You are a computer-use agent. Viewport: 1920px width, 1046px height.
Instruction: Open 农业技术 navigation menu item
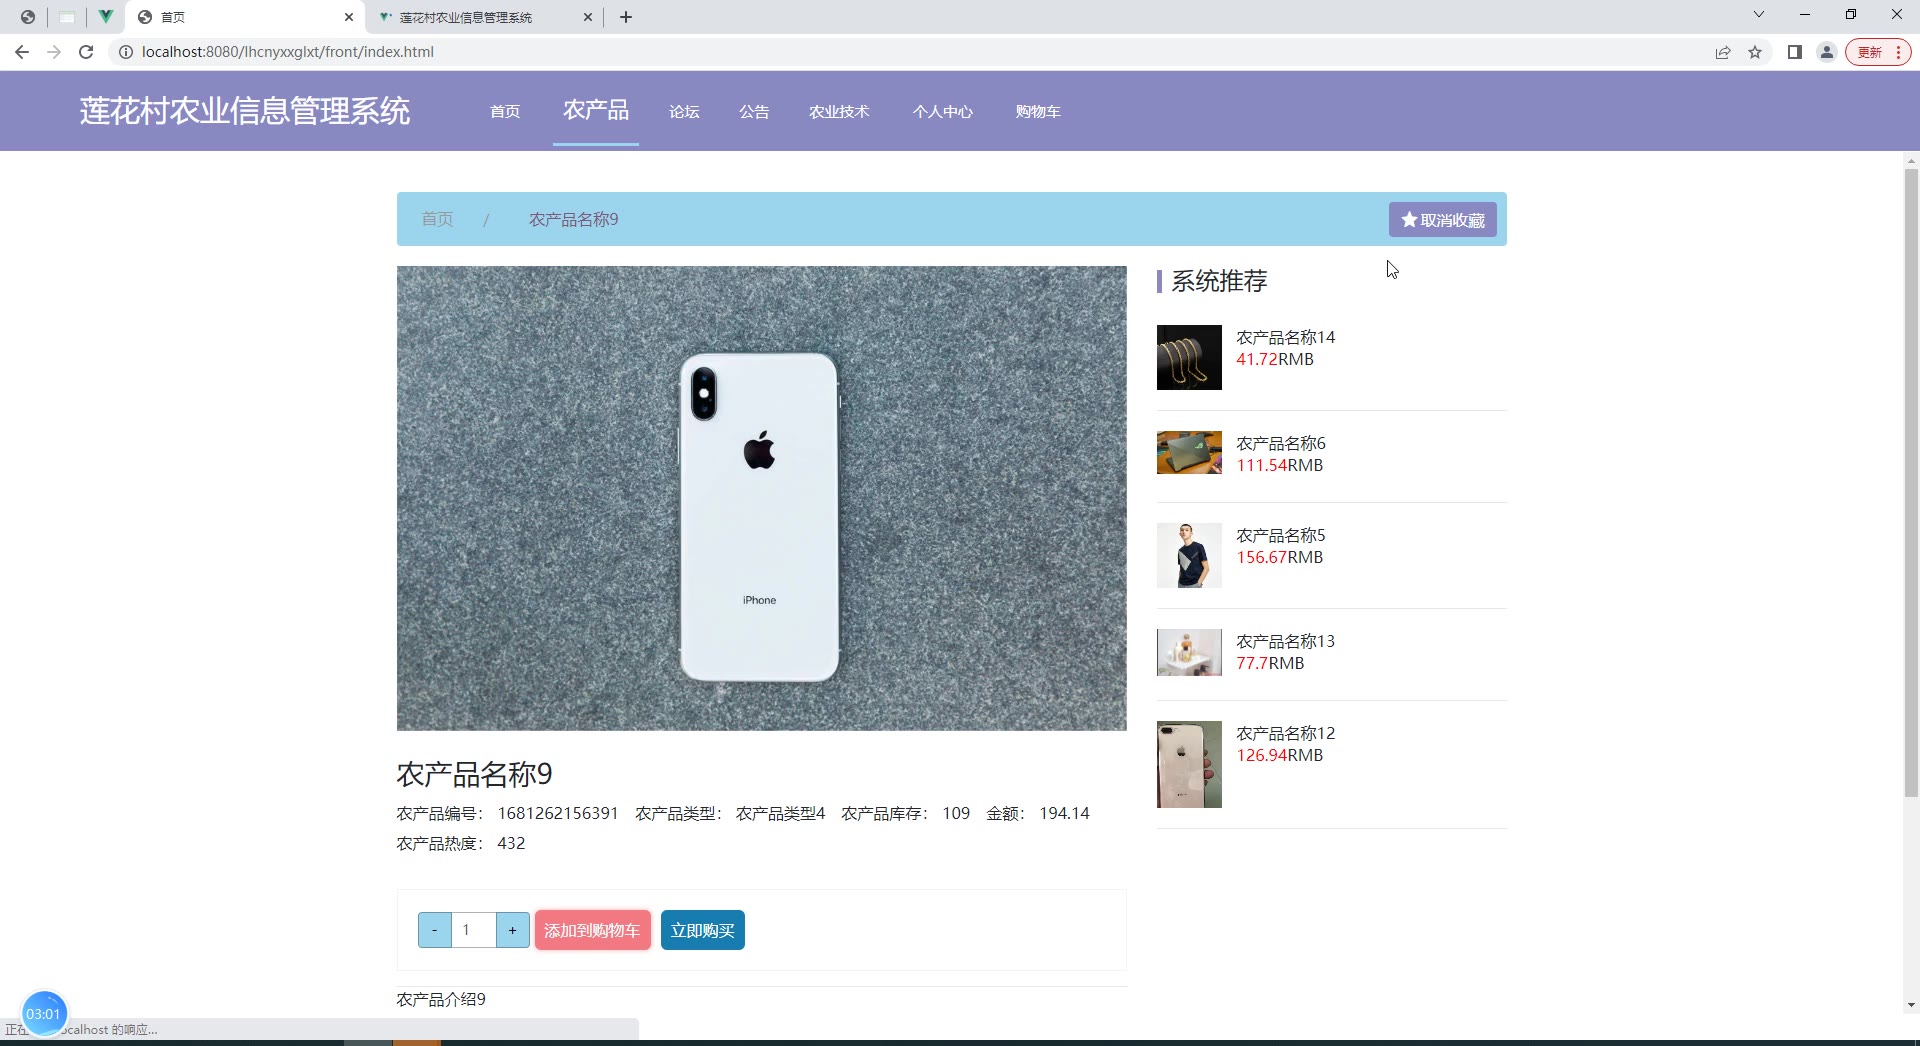[839, 112]
